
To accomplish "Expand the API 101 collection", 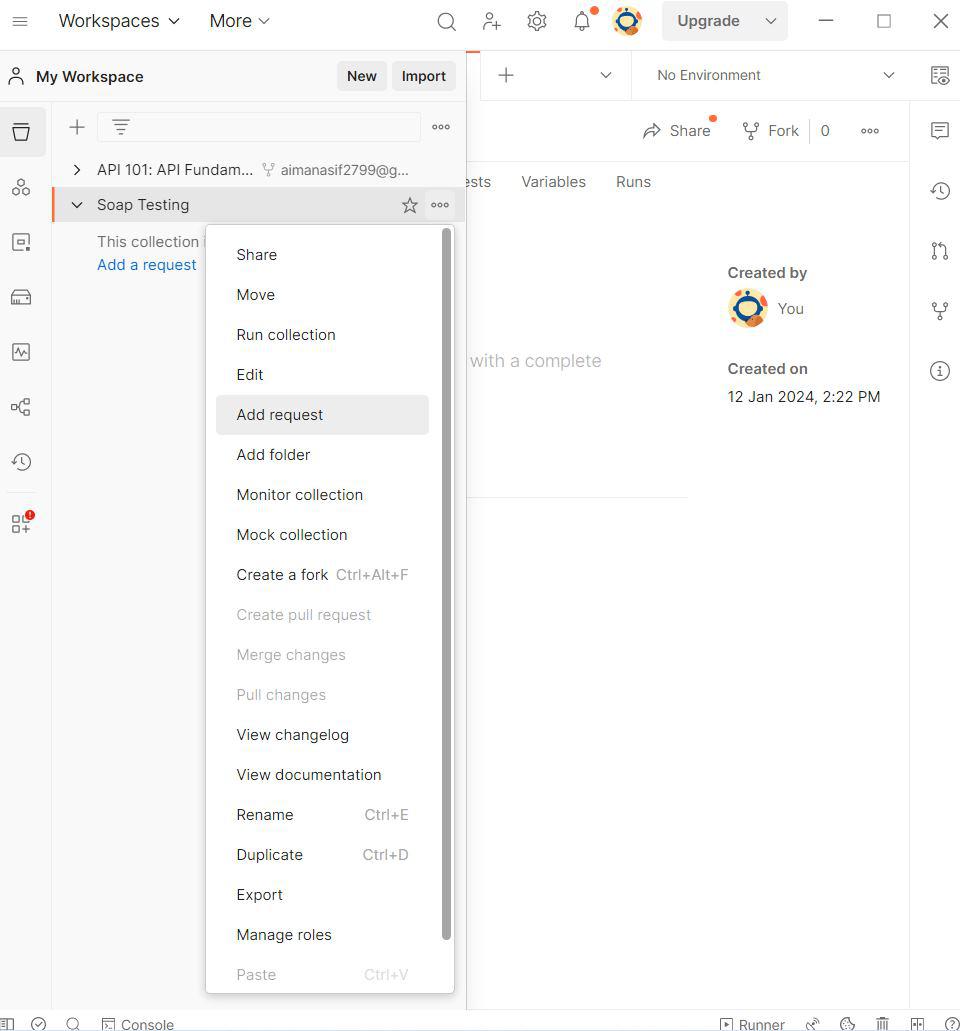I will 77,170.
